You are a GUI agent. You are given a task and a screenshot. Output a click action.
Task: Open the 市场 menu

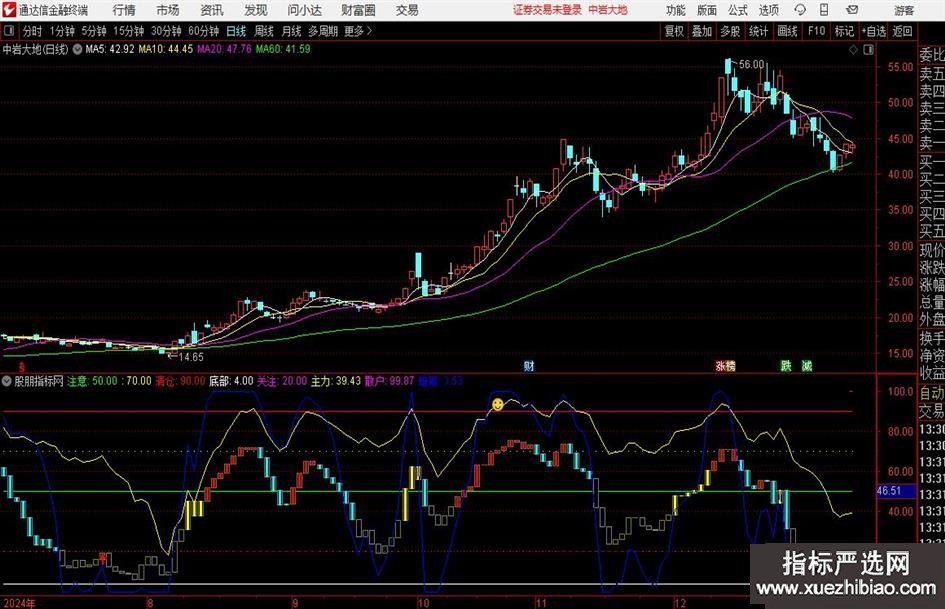168,10
